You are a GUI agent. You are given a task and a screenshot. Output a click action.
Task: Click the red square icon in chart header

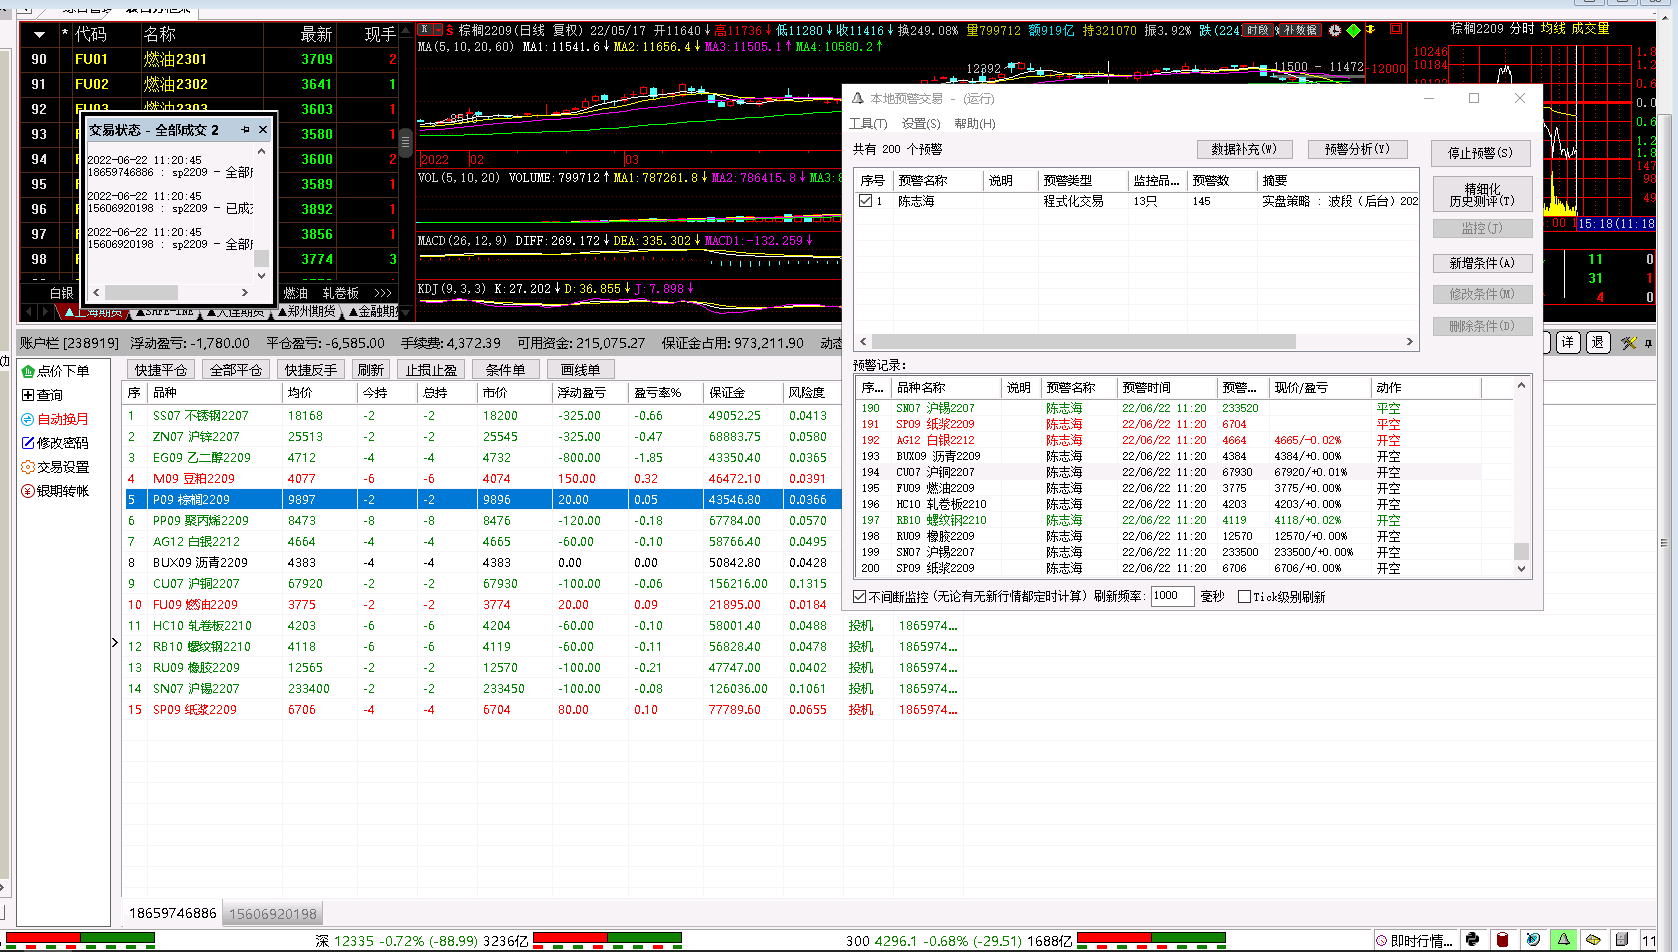[x=1396, y=29]
